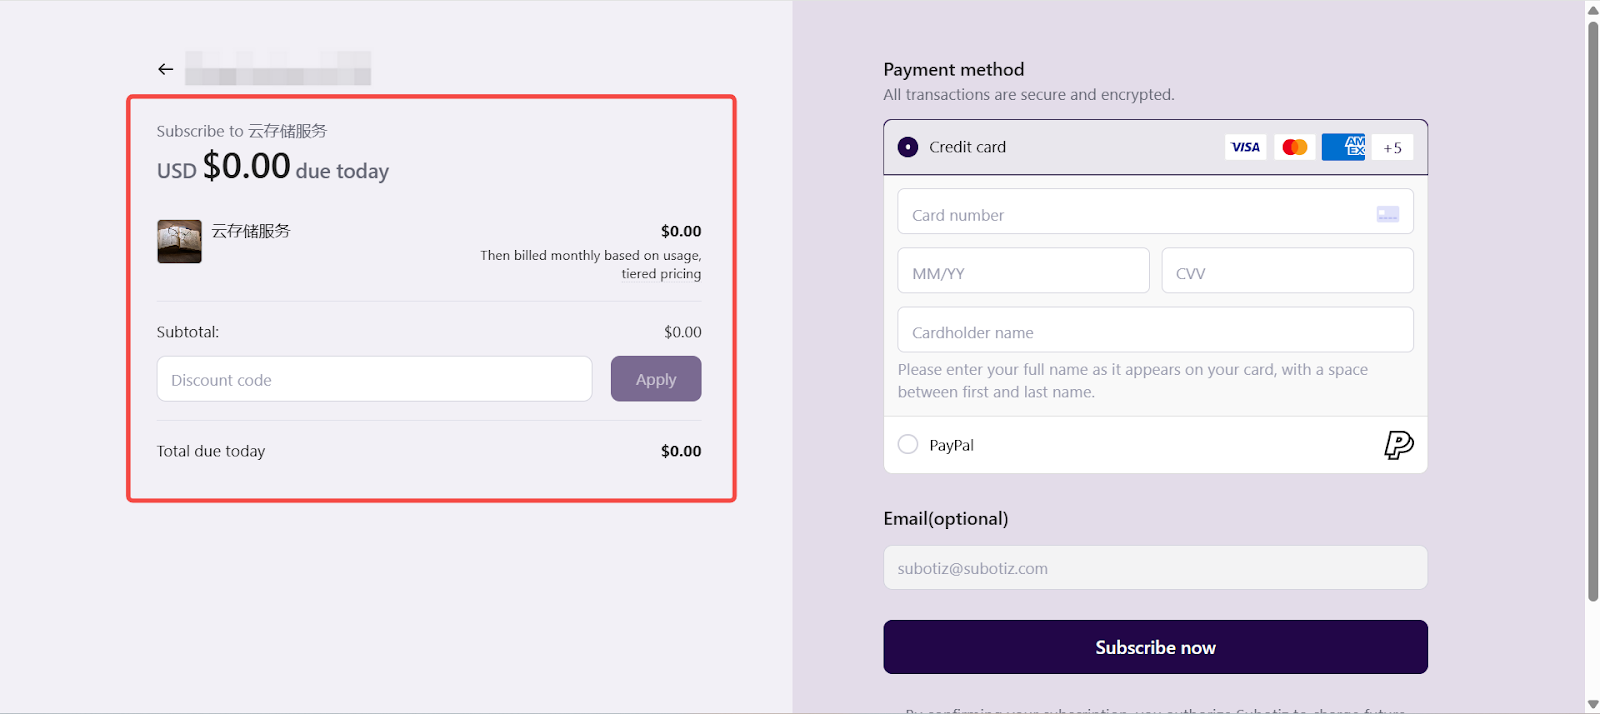
Task: Select the Credit card radio button
Action: click(x=908, y=147)
